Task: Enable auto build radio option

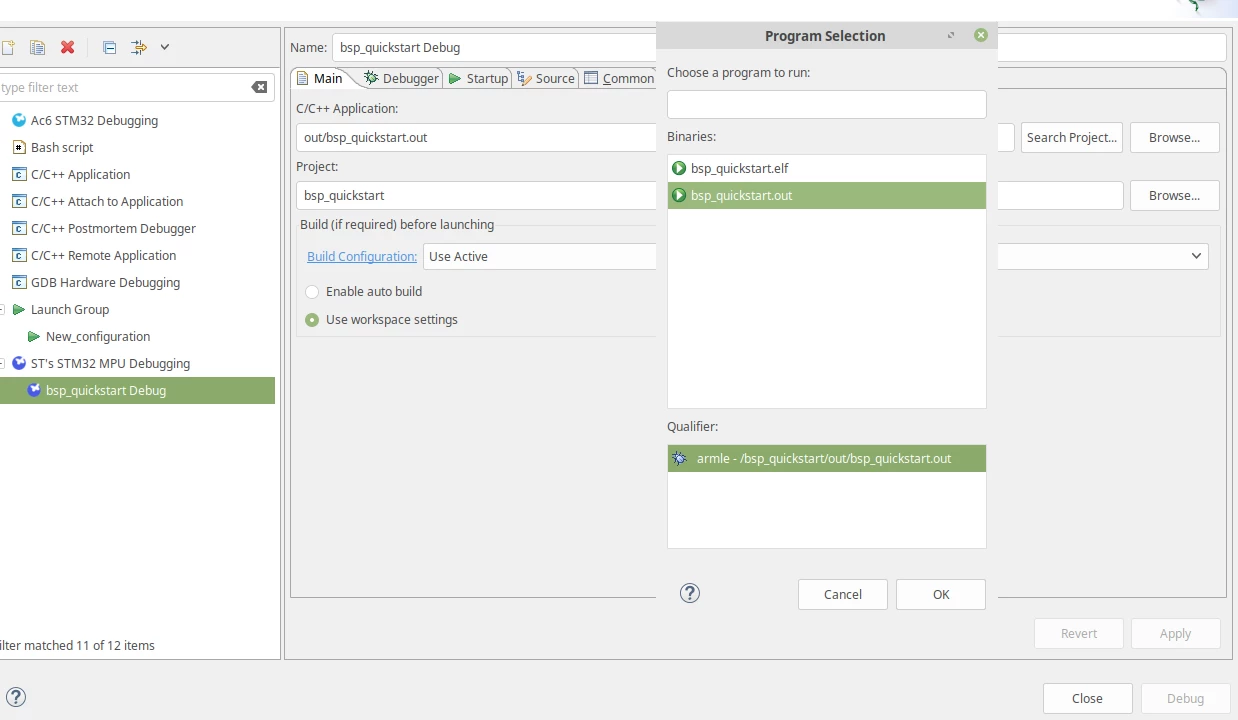Action: click(x=312, y=292)
